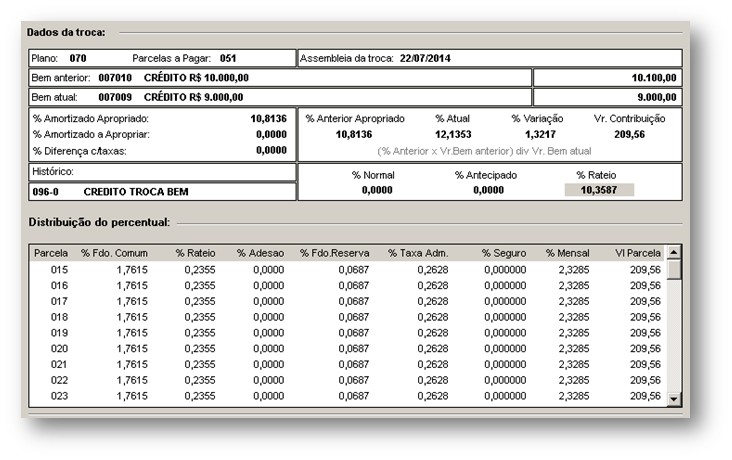Click the % Taxa Adm. column header

click(418, 253)
